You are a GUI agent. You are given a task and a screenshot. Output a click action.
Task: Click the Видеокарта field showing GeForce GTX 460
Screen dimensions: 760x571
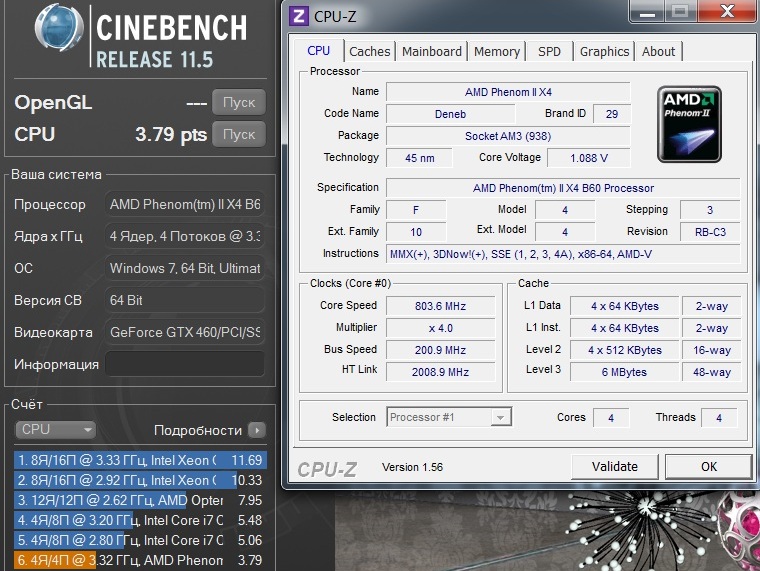pyautogui.click(x=185, y=332)
